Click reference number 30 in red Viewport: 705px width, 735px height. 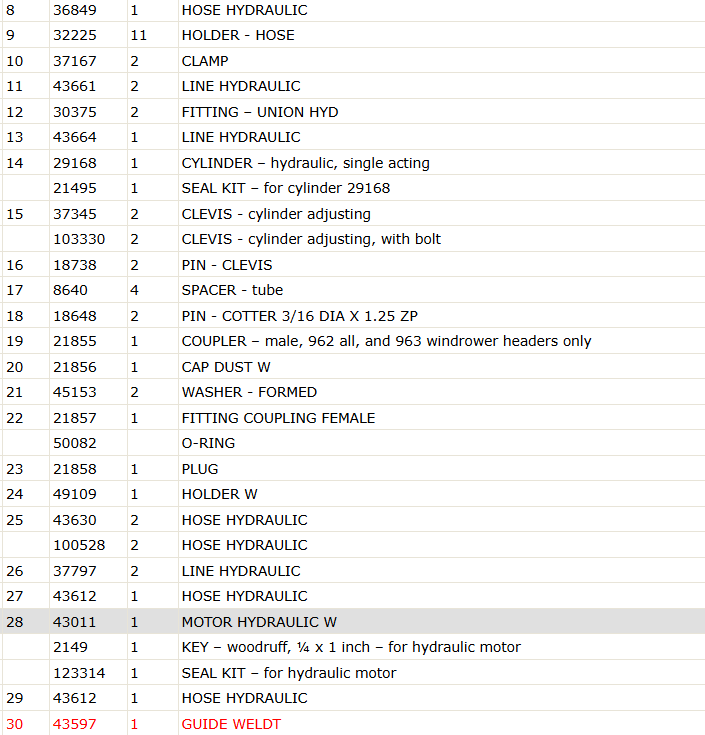[x=15, y=724]
